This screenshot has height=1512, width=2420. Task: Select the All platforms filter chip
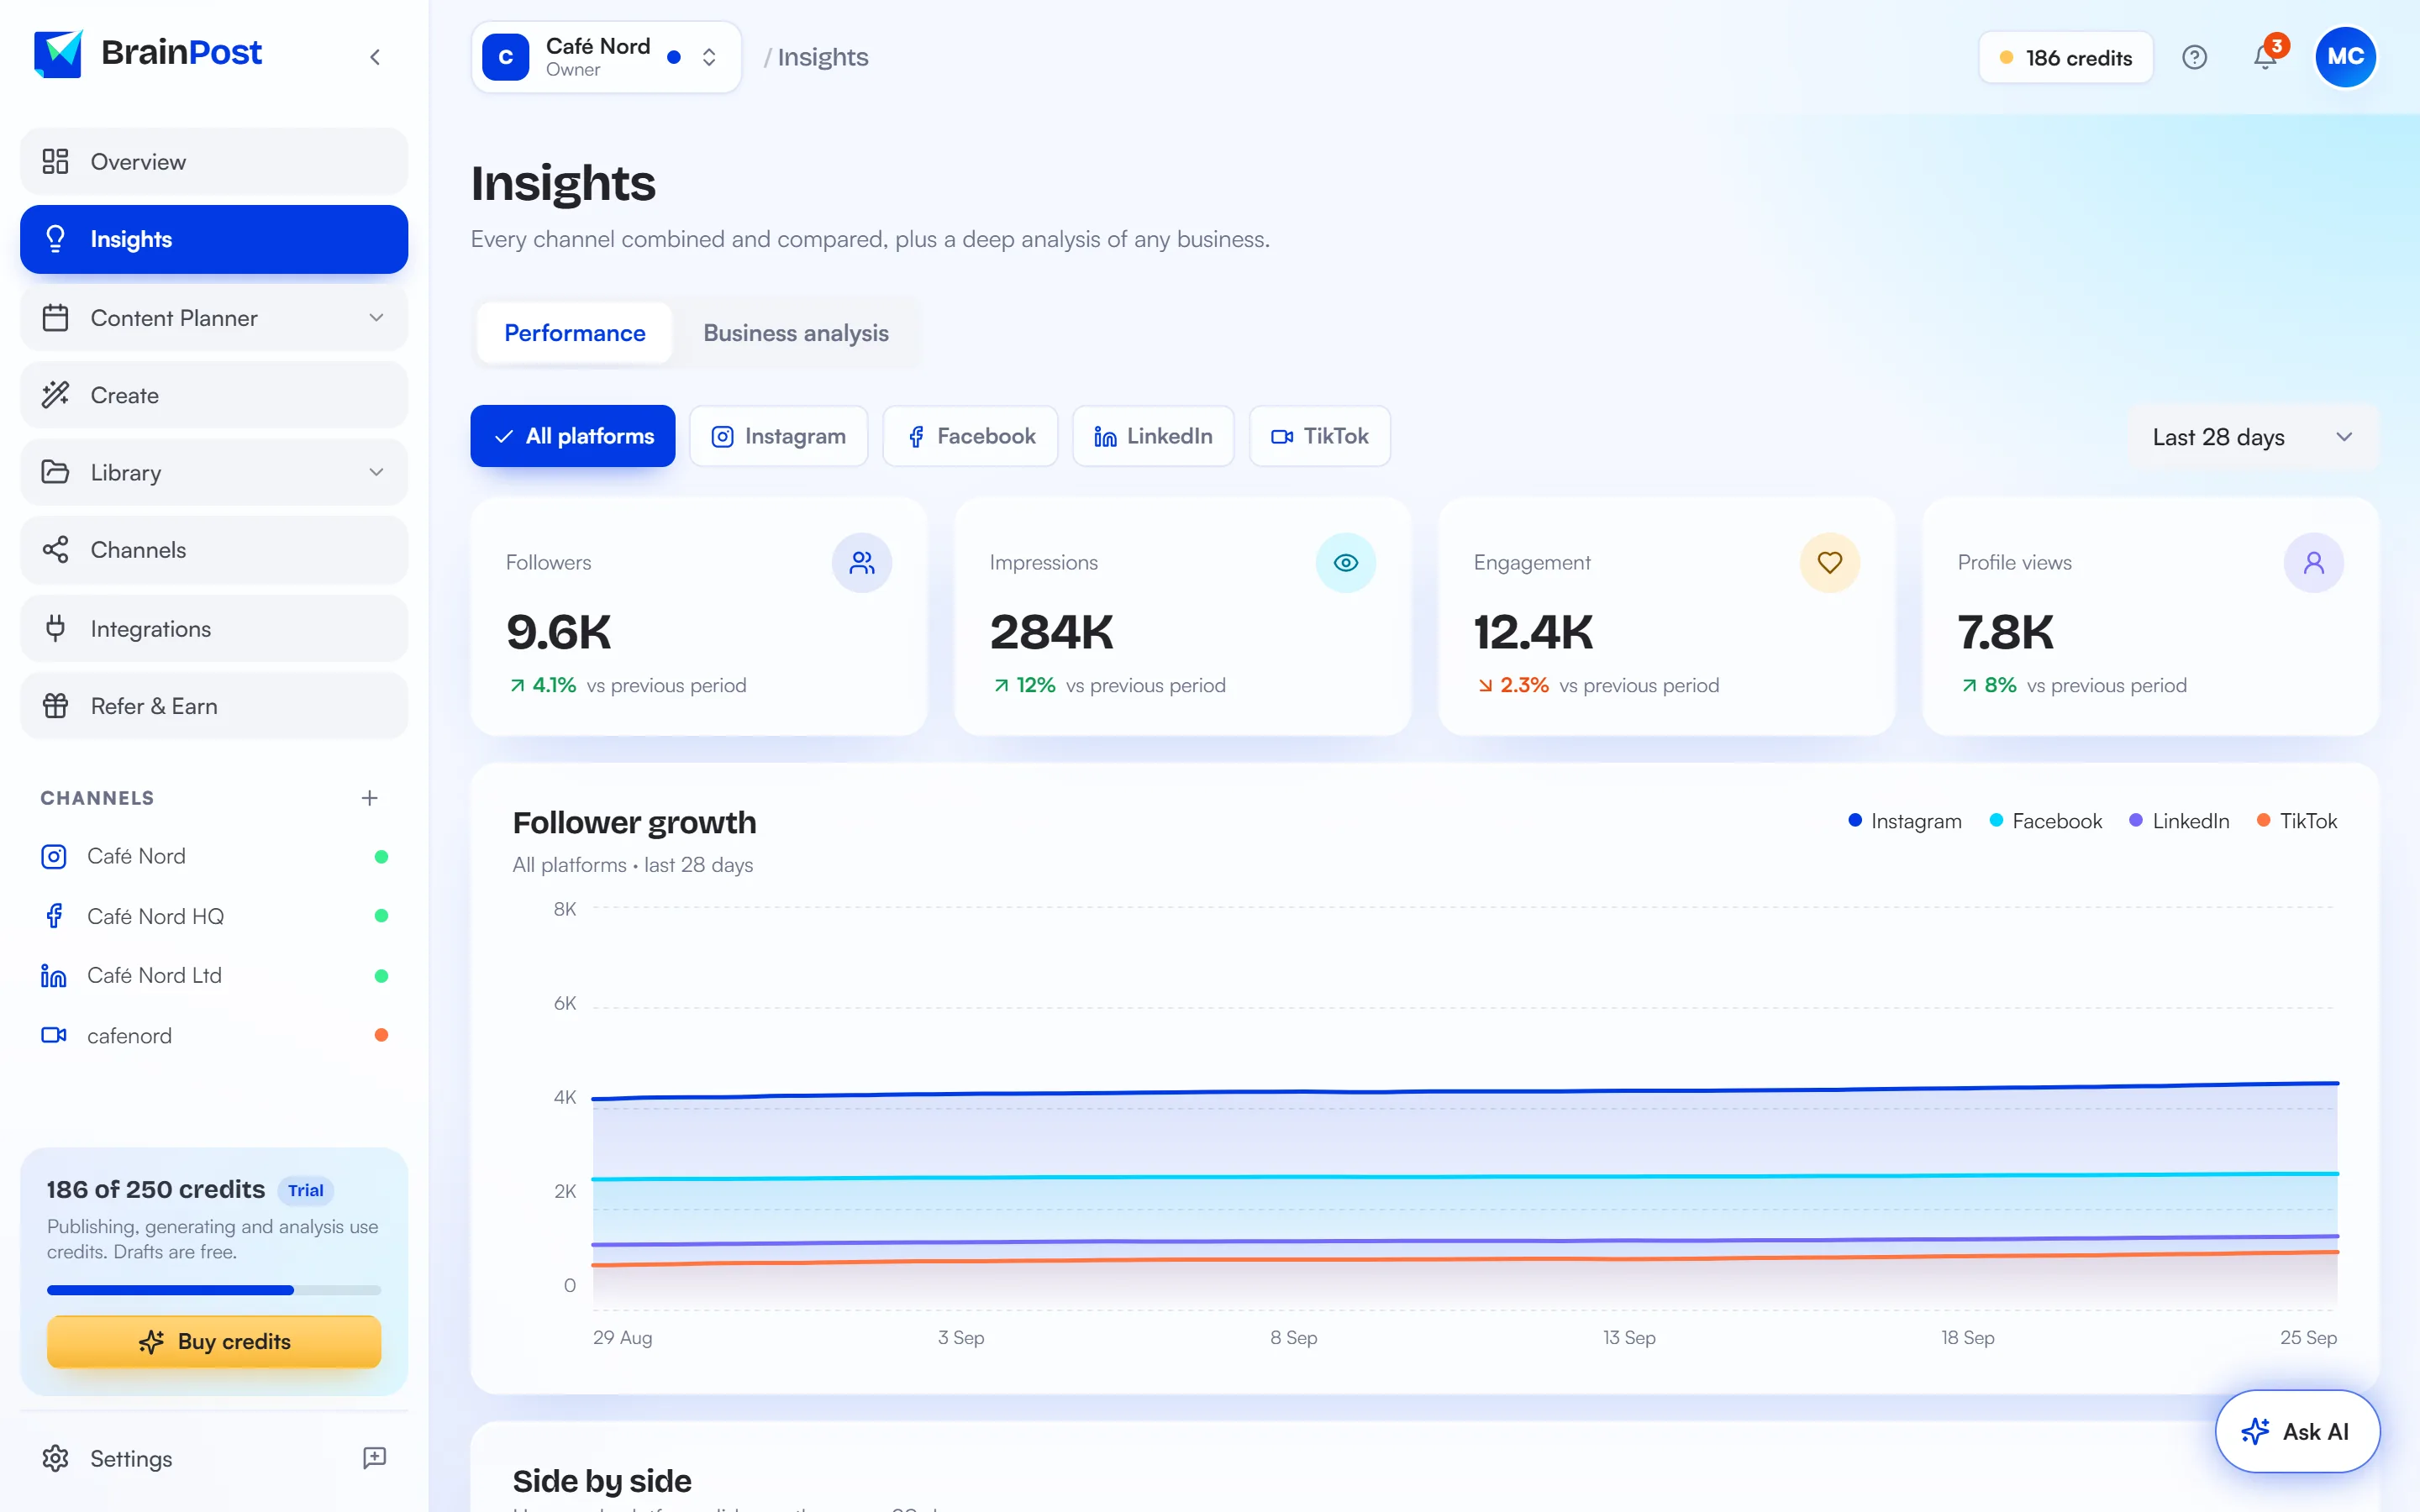pyautogui.click(x=573, y=436)
